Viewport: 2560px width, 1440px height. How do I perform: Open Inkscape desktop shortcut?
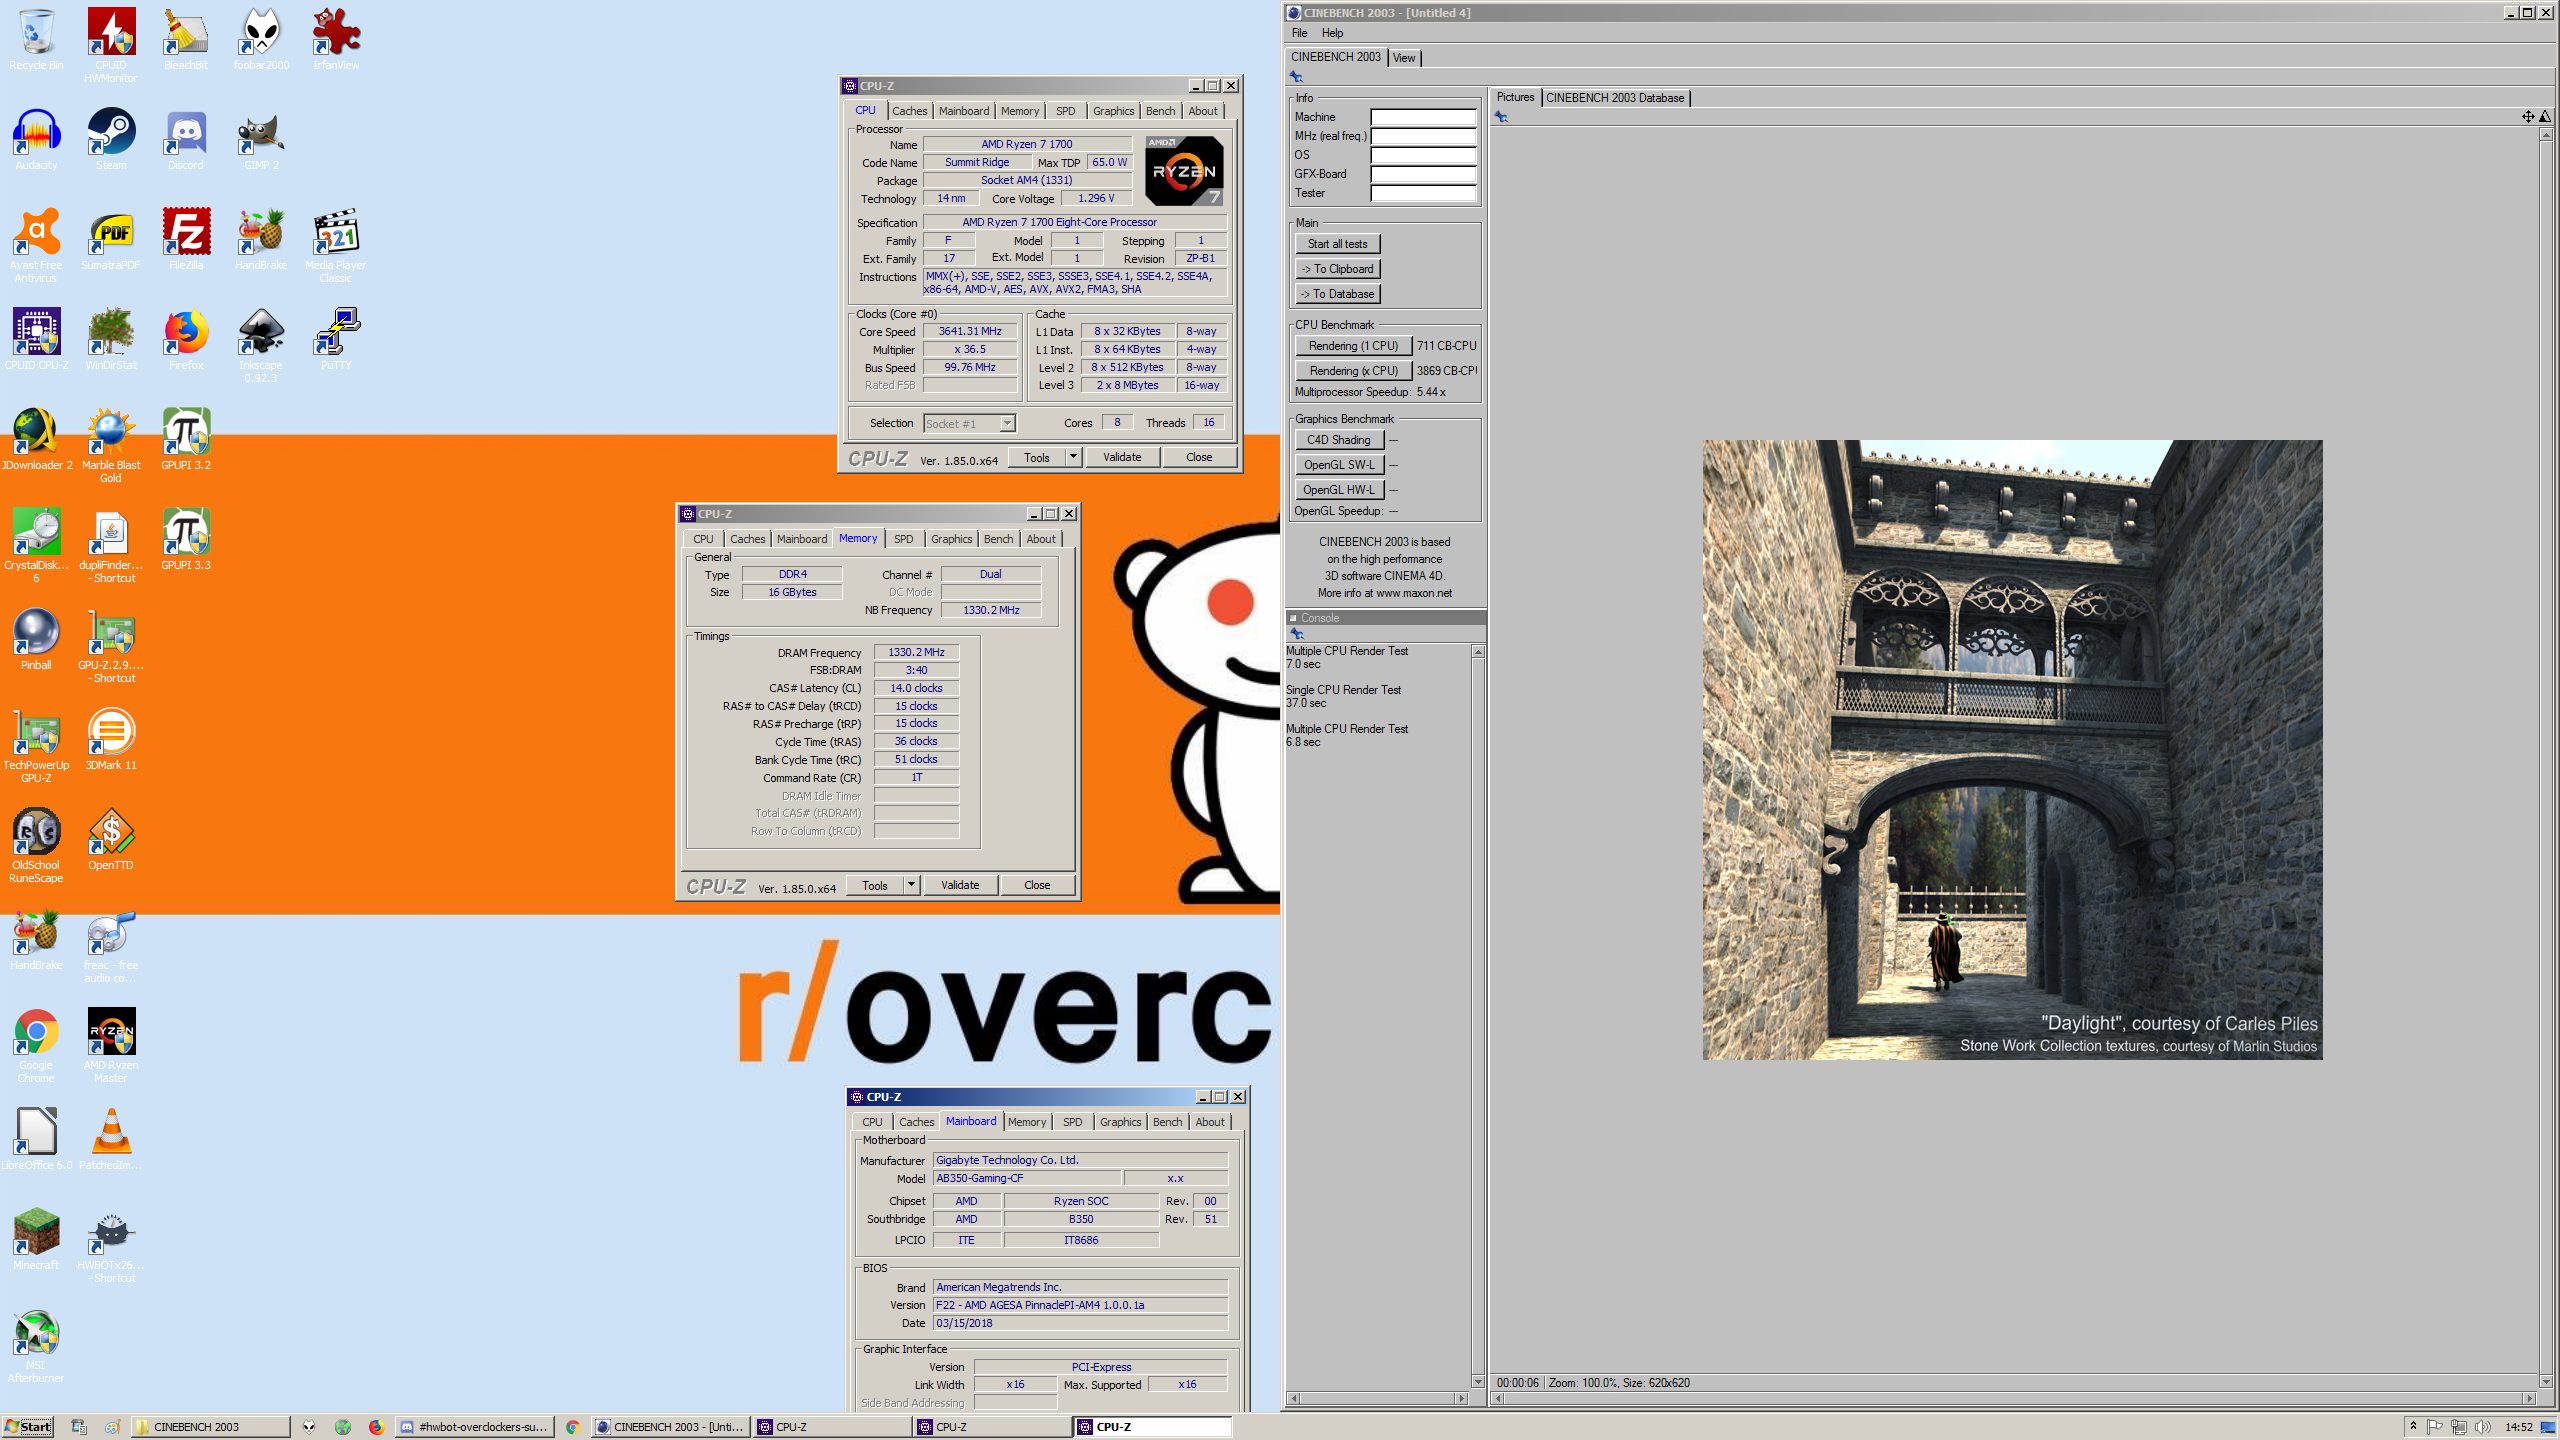(261, 345)
